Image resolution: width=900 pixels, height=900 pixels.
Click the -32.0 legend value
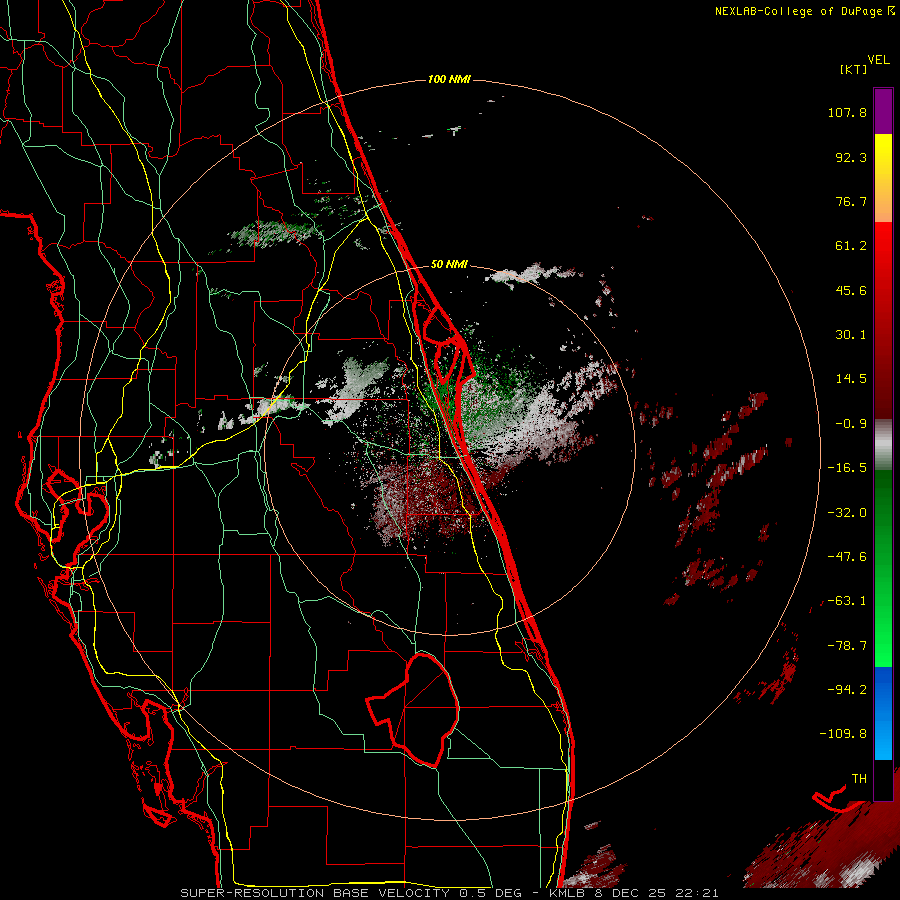(847, 513)
